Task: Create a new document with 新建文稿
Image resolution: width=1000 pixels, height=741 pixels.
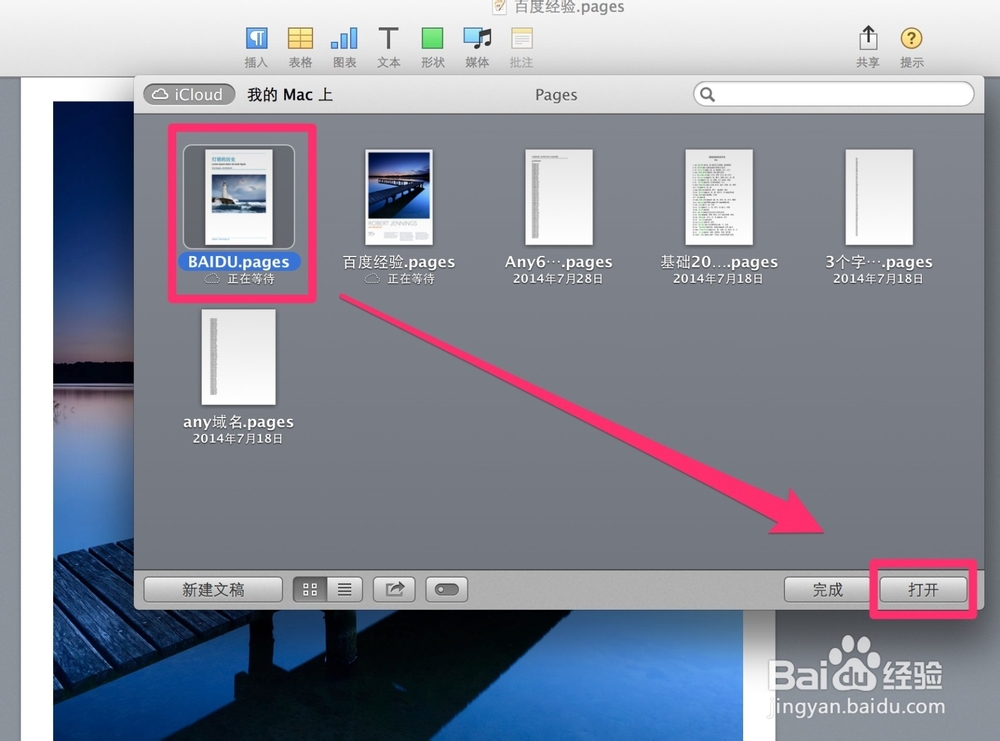Action: point(213,589)
